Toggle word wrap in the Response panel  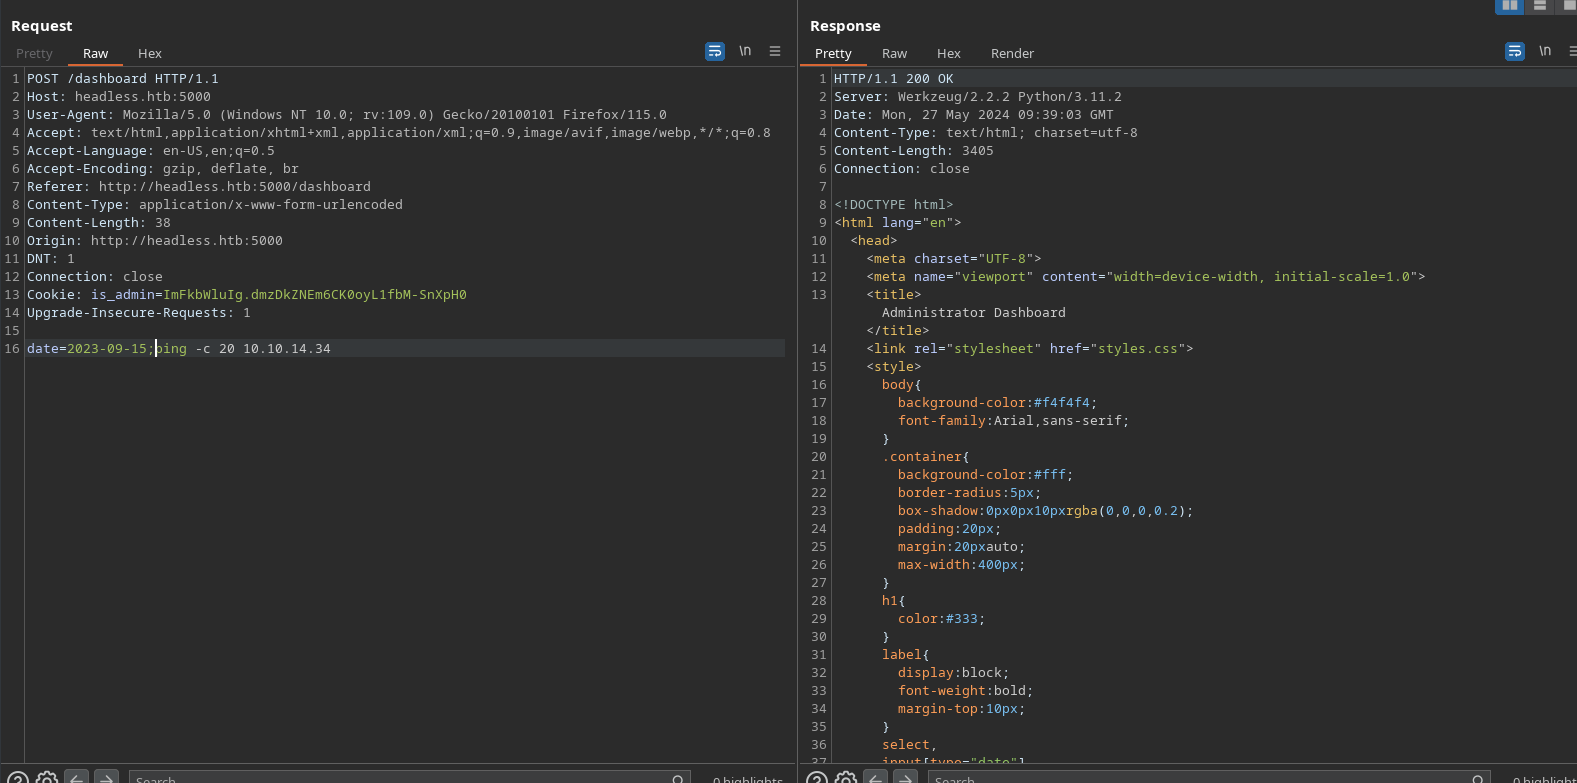[1515, 51]
